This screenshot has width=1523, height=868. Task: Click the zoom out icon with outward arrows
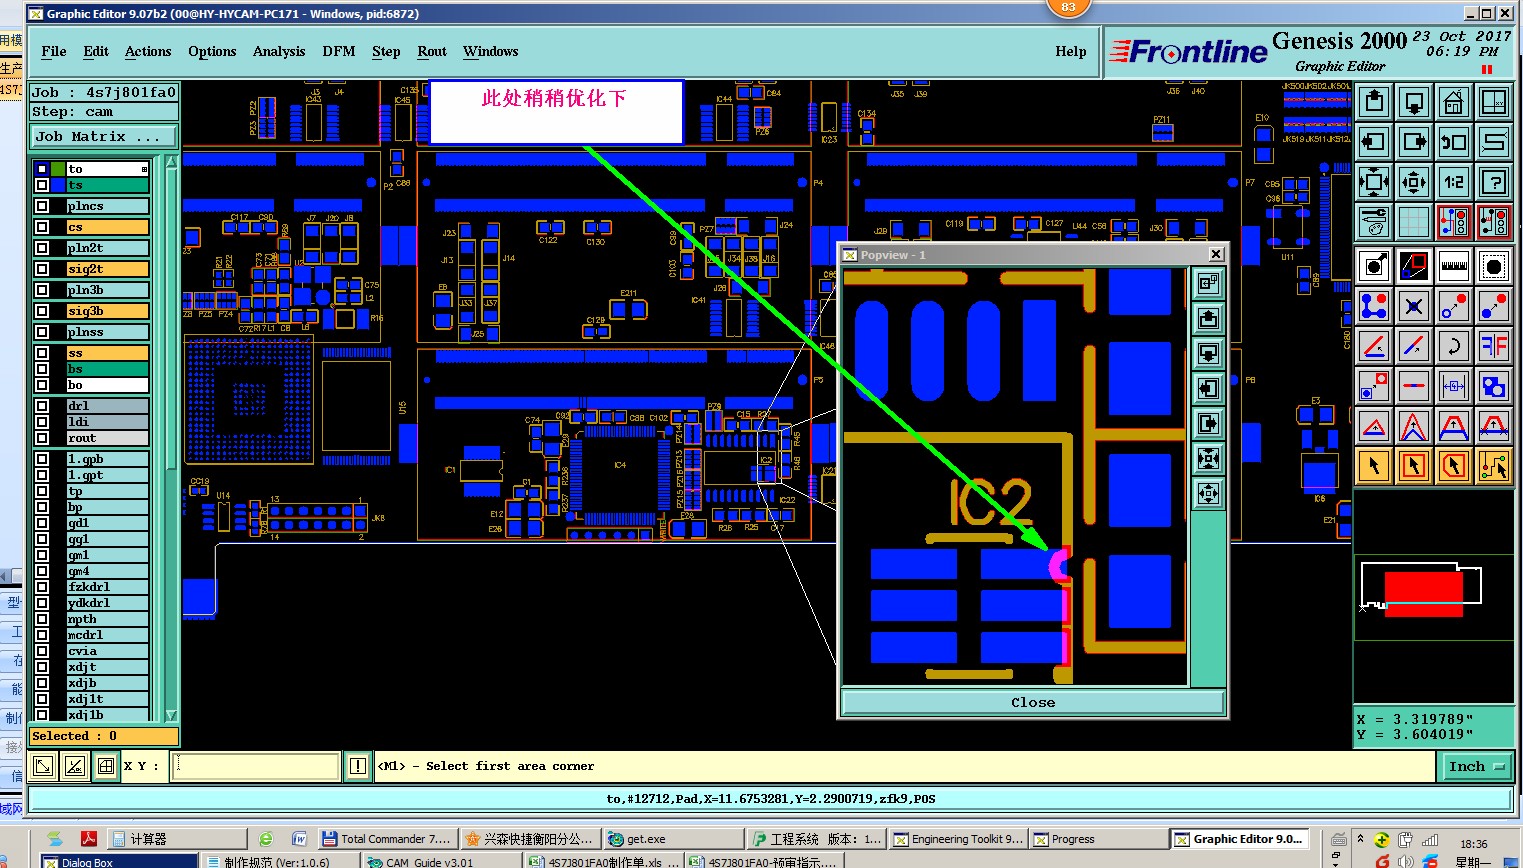click(1414, 181)
